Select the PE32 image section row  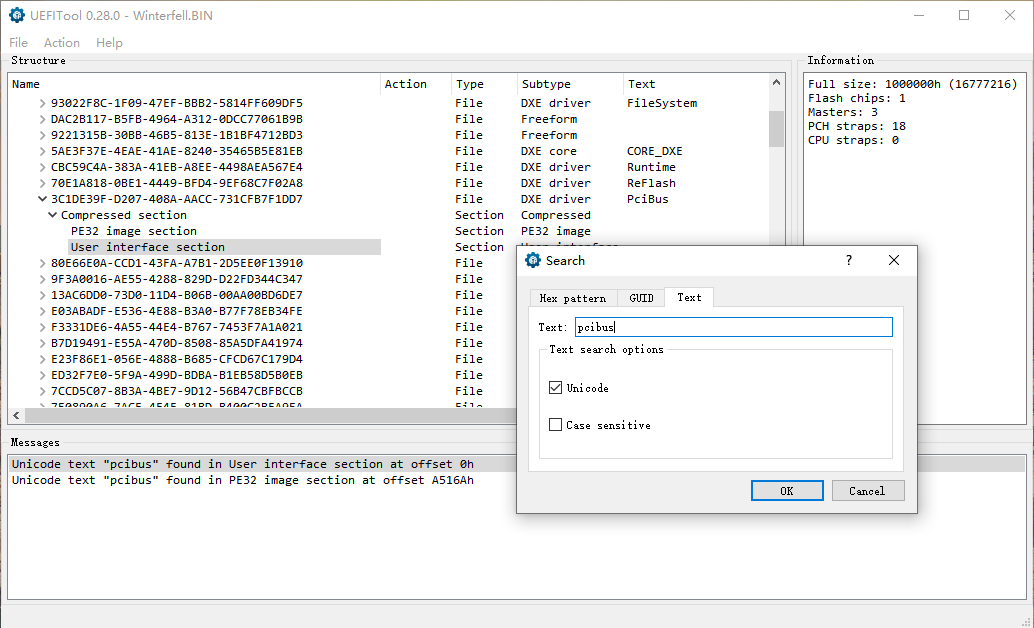click(x=134, y=231)
